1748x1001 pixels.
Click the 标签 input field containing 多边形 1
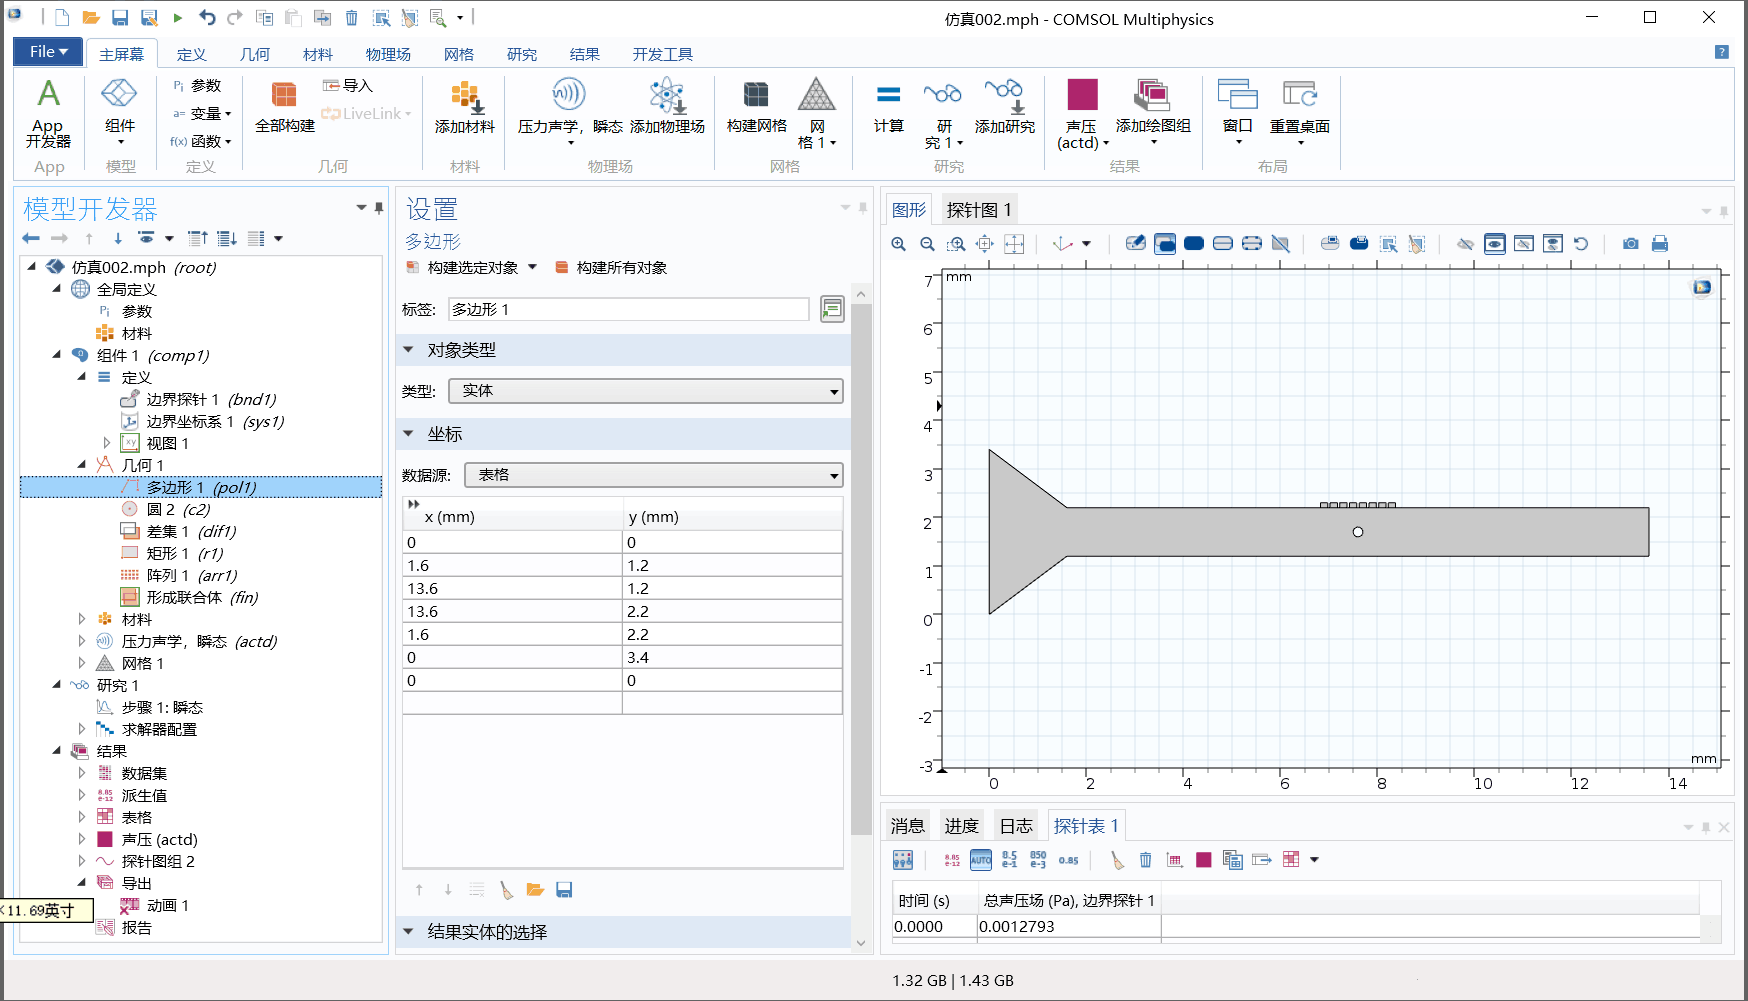point(628,310)
